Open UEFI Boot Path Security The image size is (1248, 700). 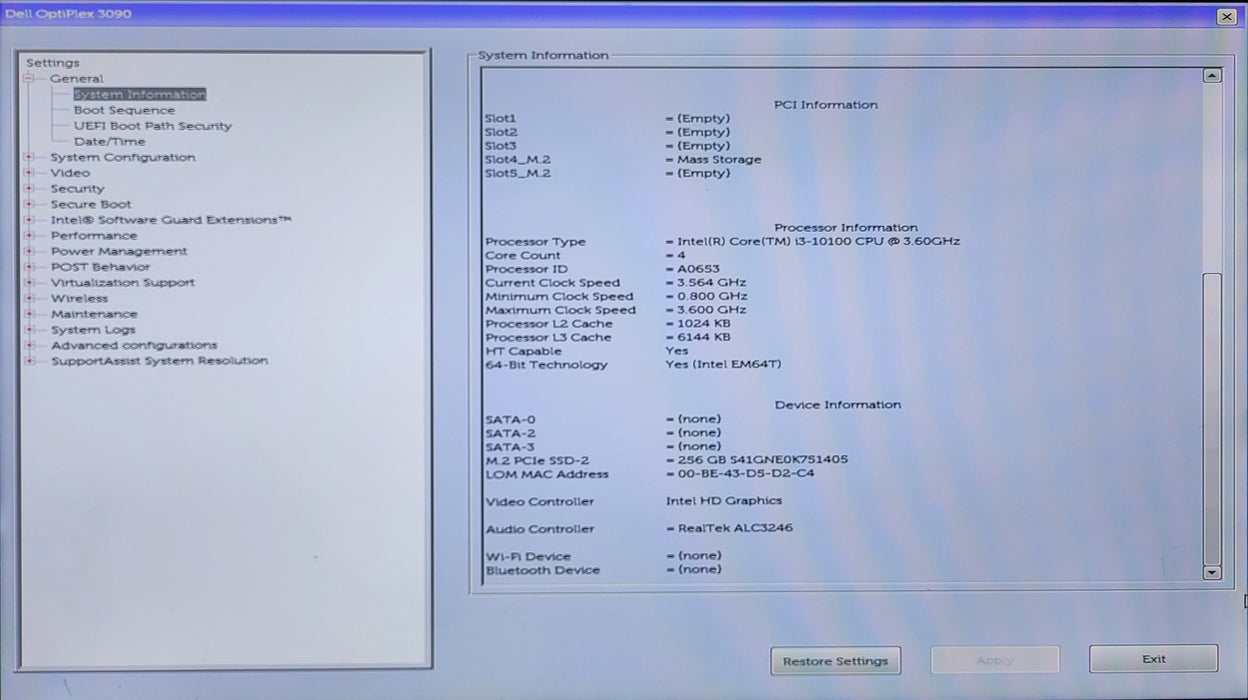152,126
